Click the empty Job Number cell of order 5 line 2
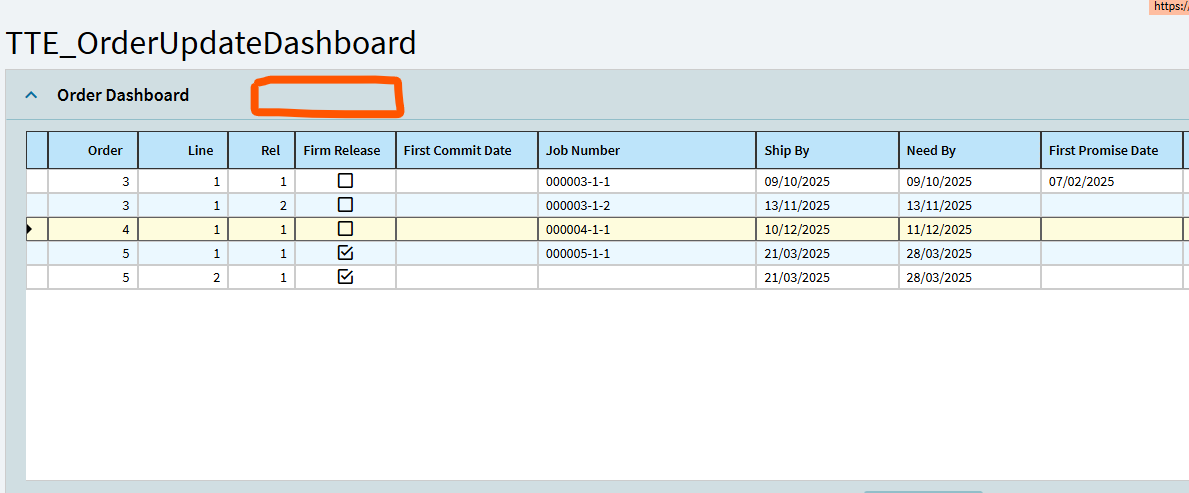Image resolution: width=1189 pixels, height=493 pixels. (x=647, y=278)
